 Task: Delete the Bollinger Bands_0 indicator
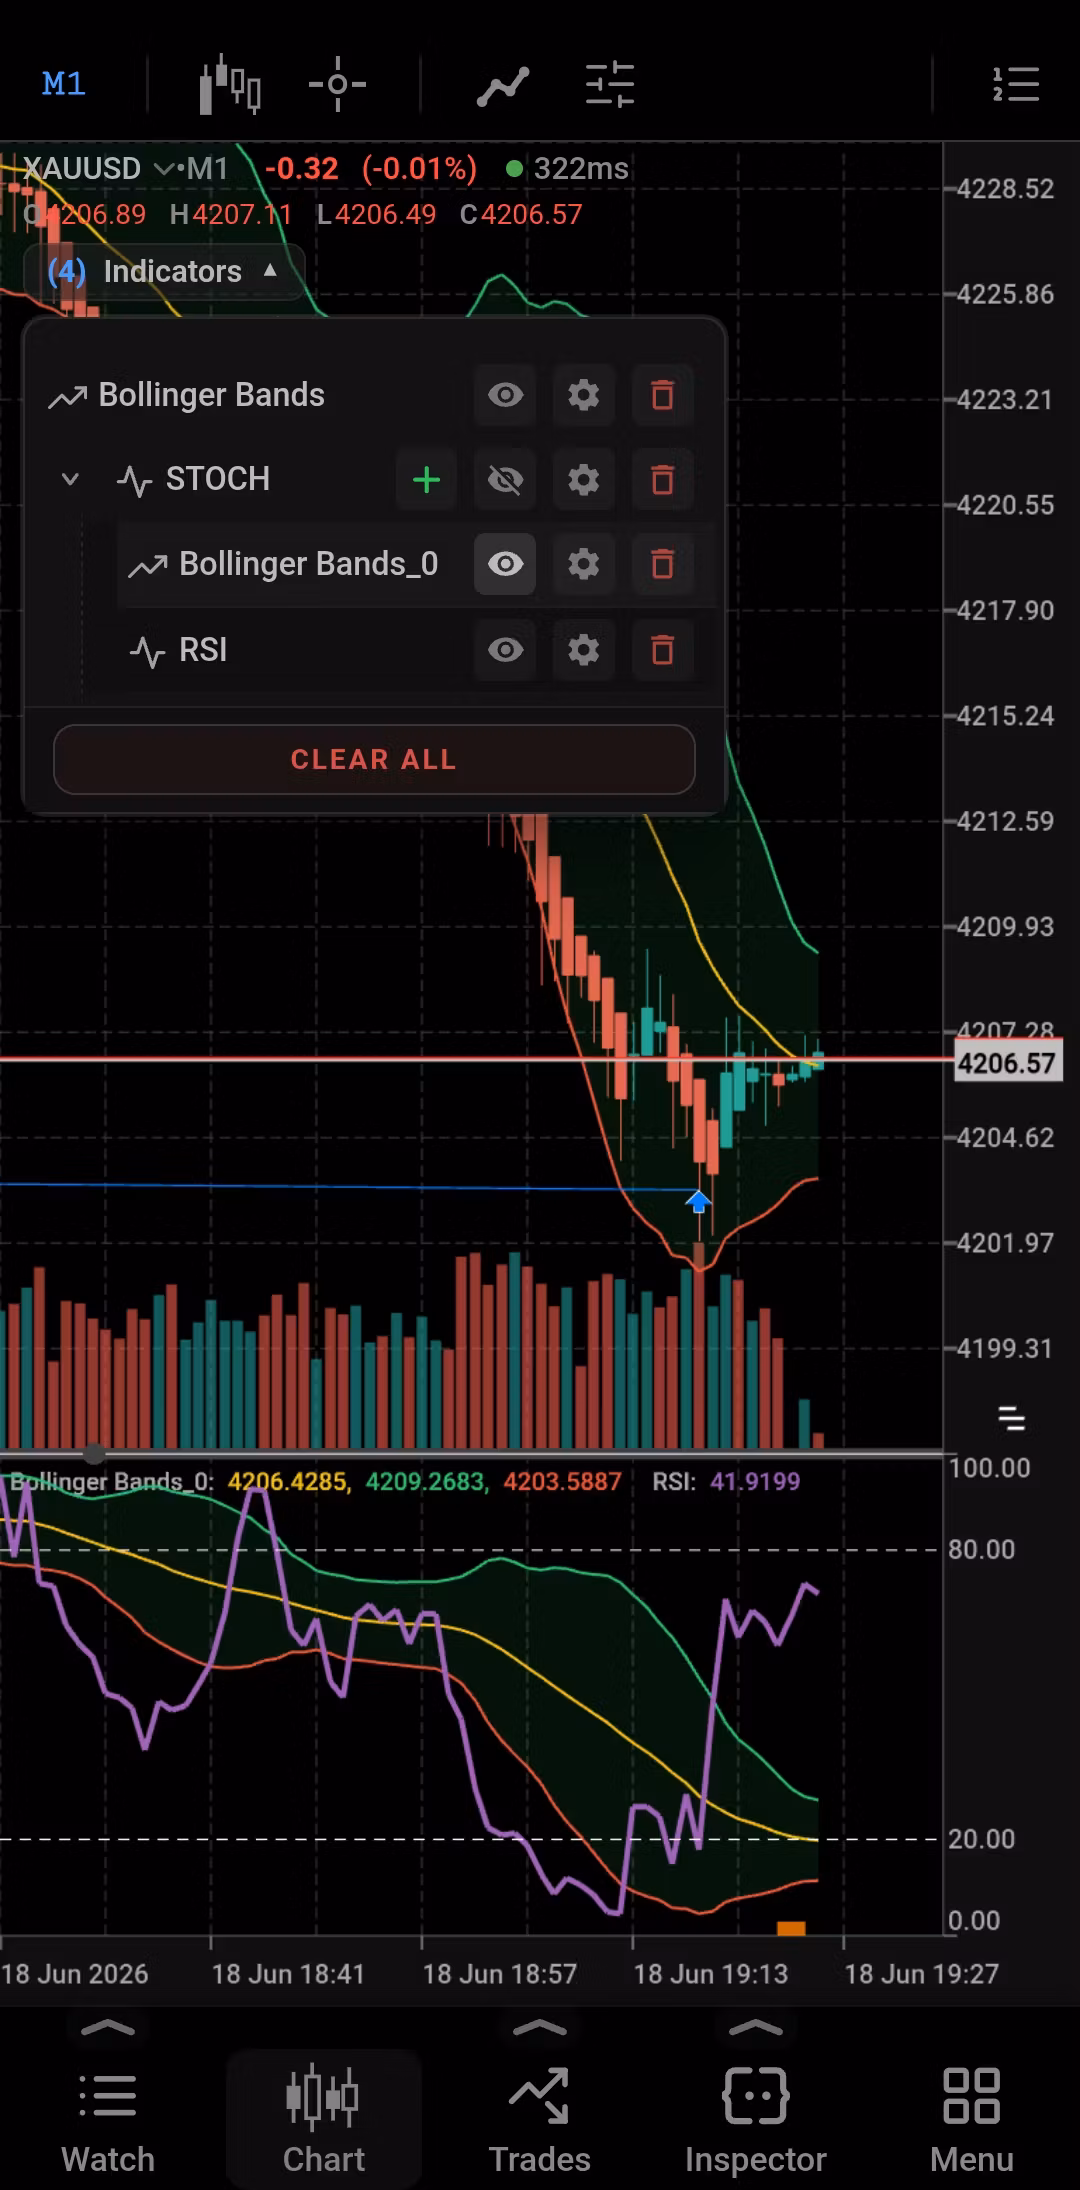coord(663,564)
